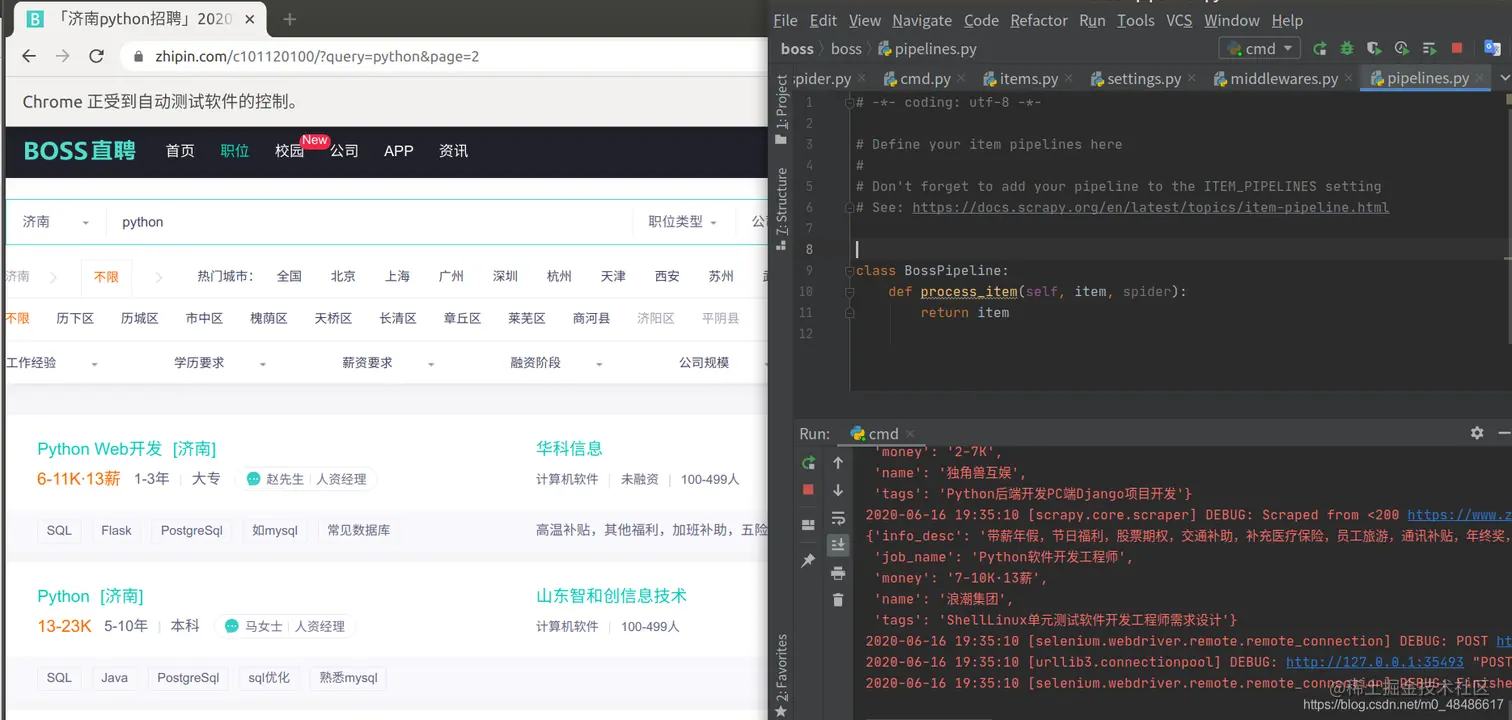Expand the 工作经验 filter
This screenshot has width=1512, height=720.
52,363
